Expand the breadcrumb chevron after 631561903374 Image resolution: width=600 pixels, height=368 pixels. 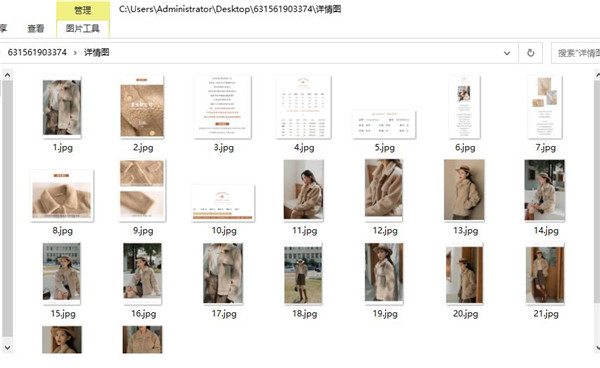(75, 53)
